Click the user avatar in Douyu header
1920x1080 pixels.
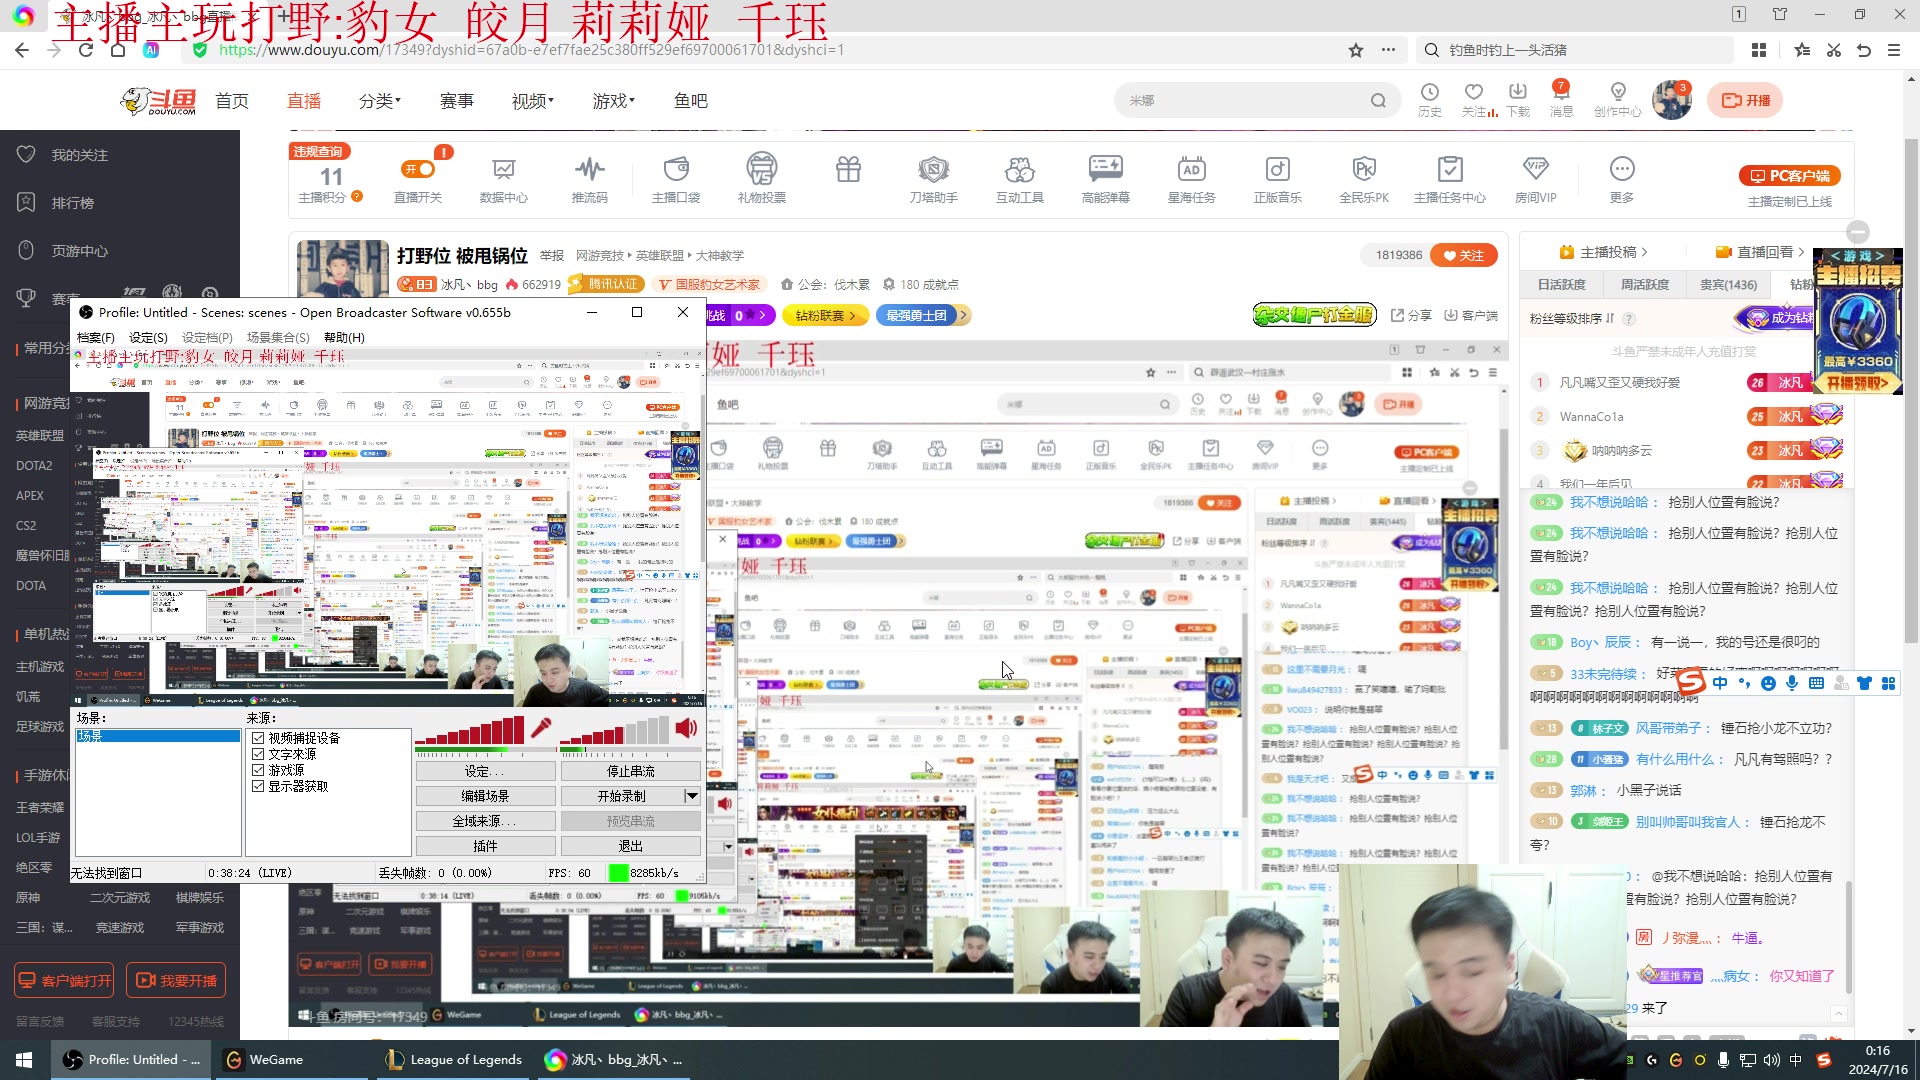click(1671, 100)
